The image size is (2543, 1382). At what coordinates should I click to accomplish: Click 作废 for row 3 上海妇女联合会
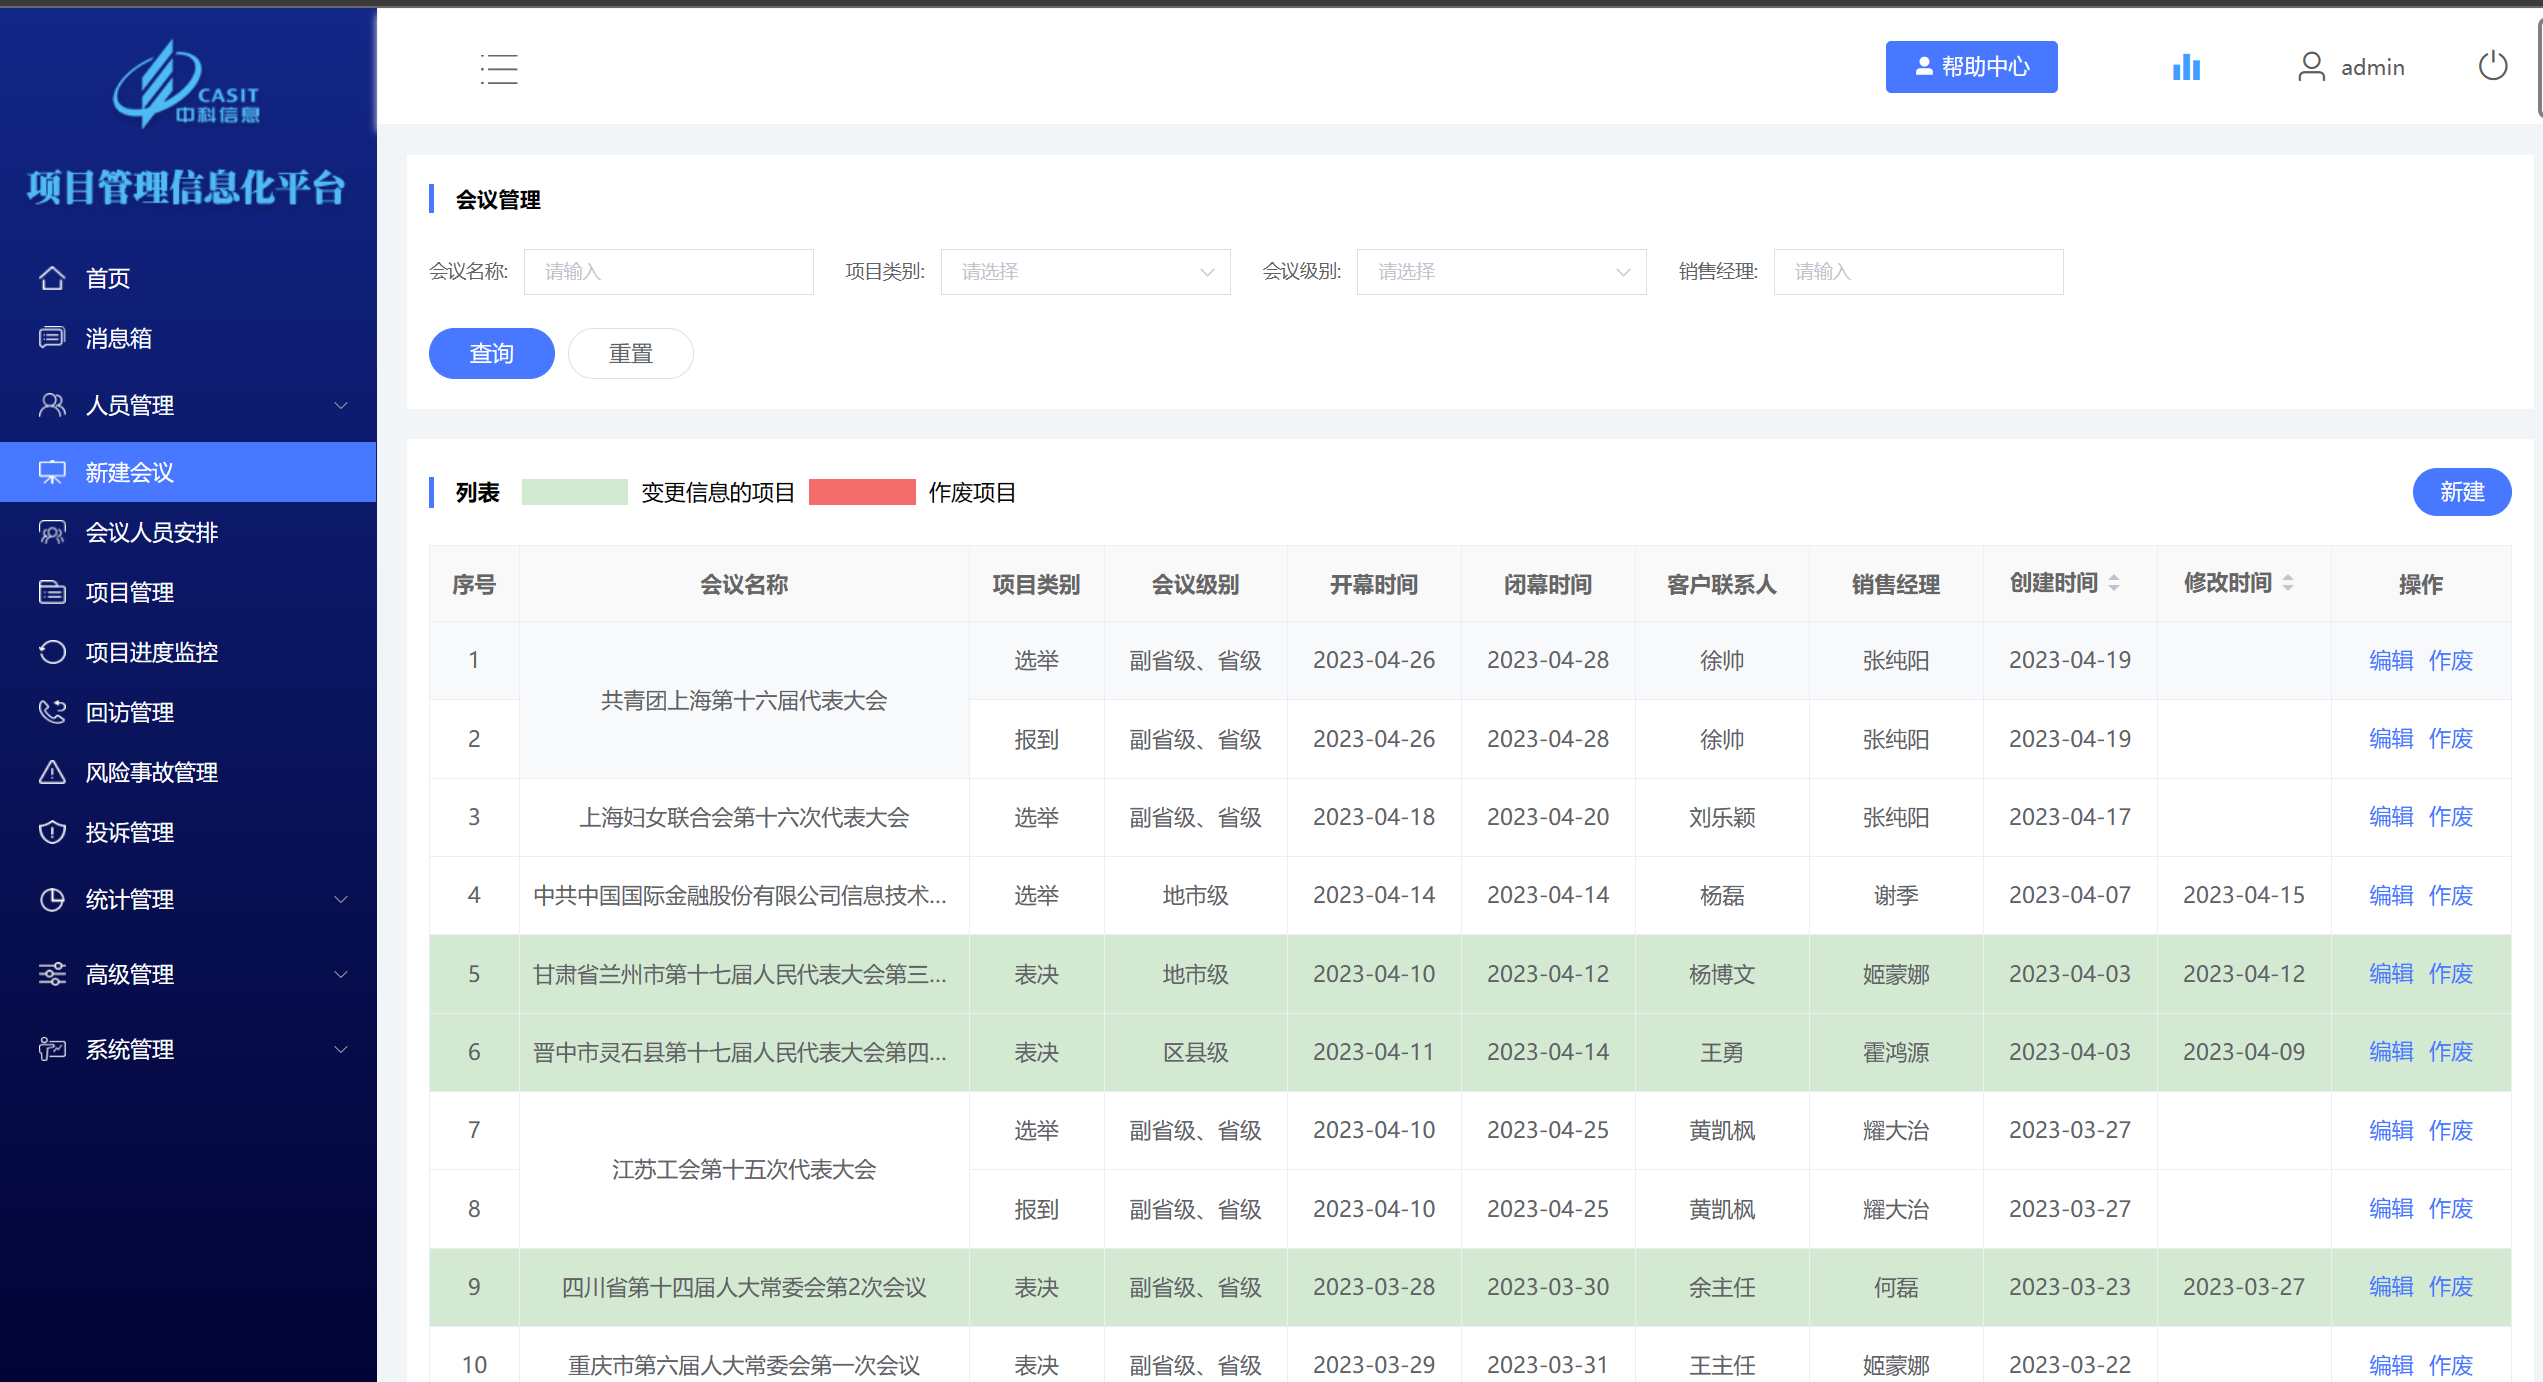point(2450,817)
